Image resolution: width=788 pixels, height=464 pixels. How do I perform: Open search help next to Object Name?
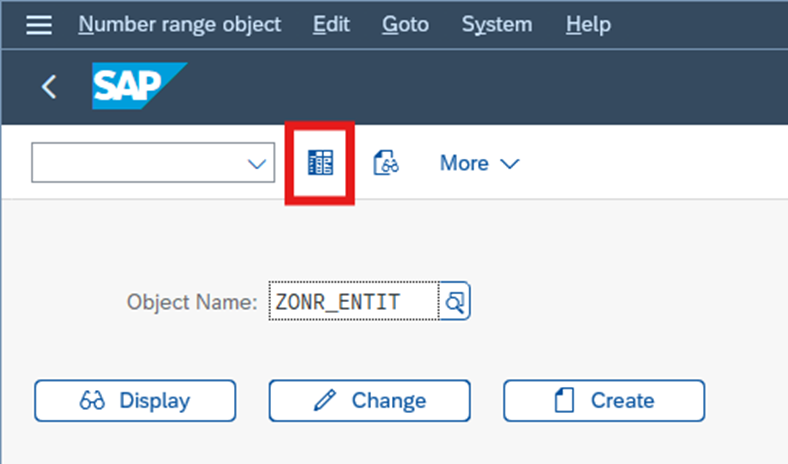click(x=455, y=302)
